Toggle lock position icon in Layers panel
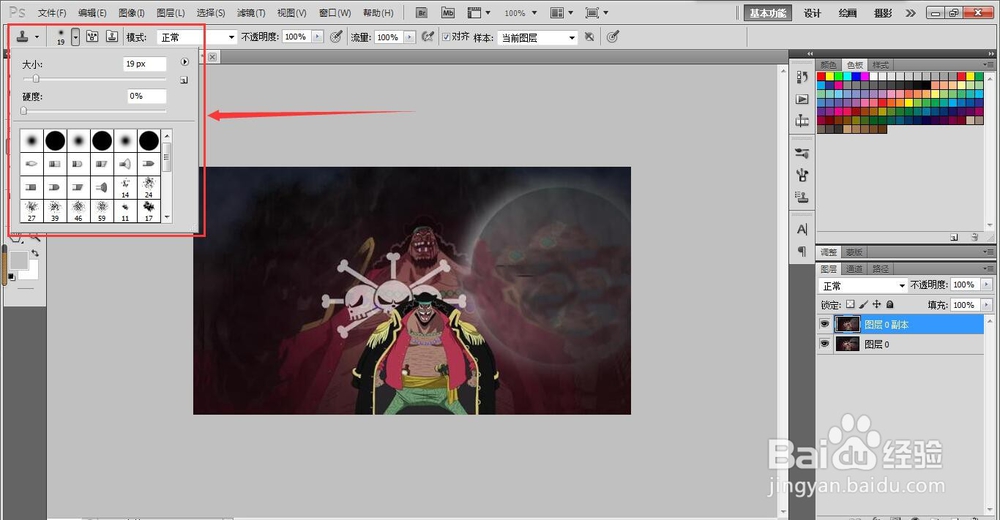1000x520 pixels. (x=877, y=304)
